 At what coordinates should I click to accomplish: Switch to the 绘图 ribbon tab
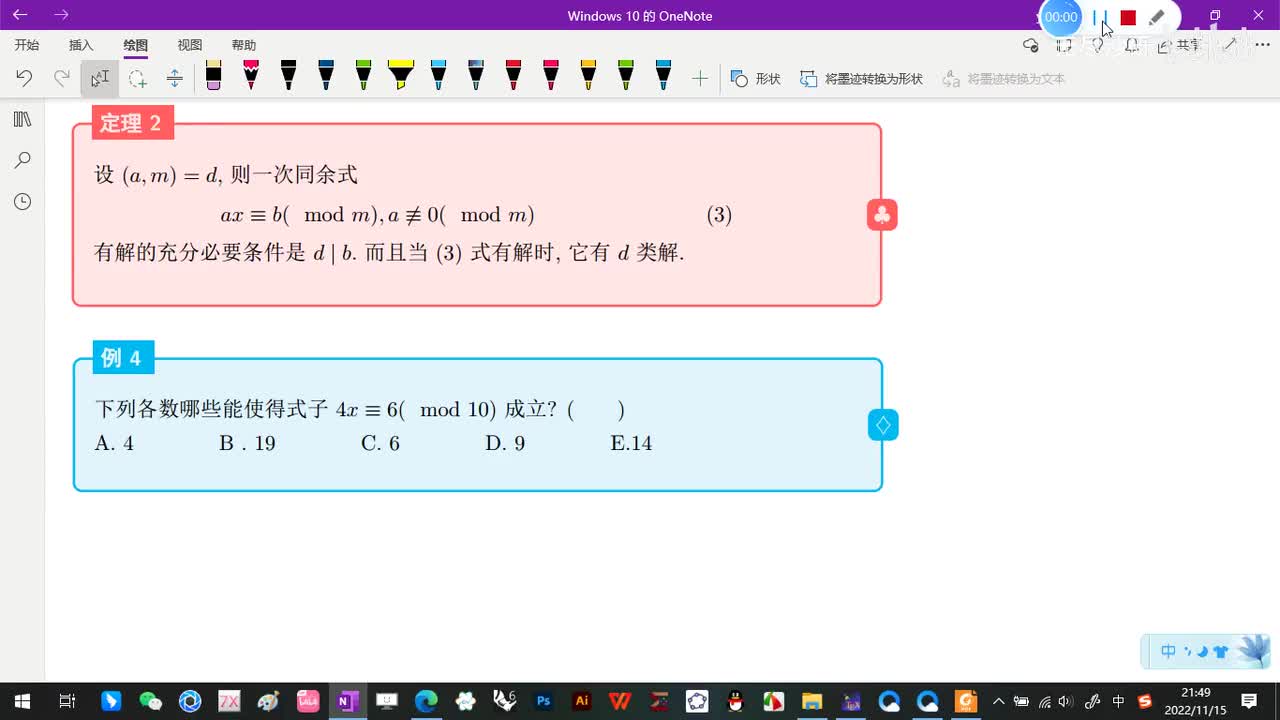click(x=135, y=45)
